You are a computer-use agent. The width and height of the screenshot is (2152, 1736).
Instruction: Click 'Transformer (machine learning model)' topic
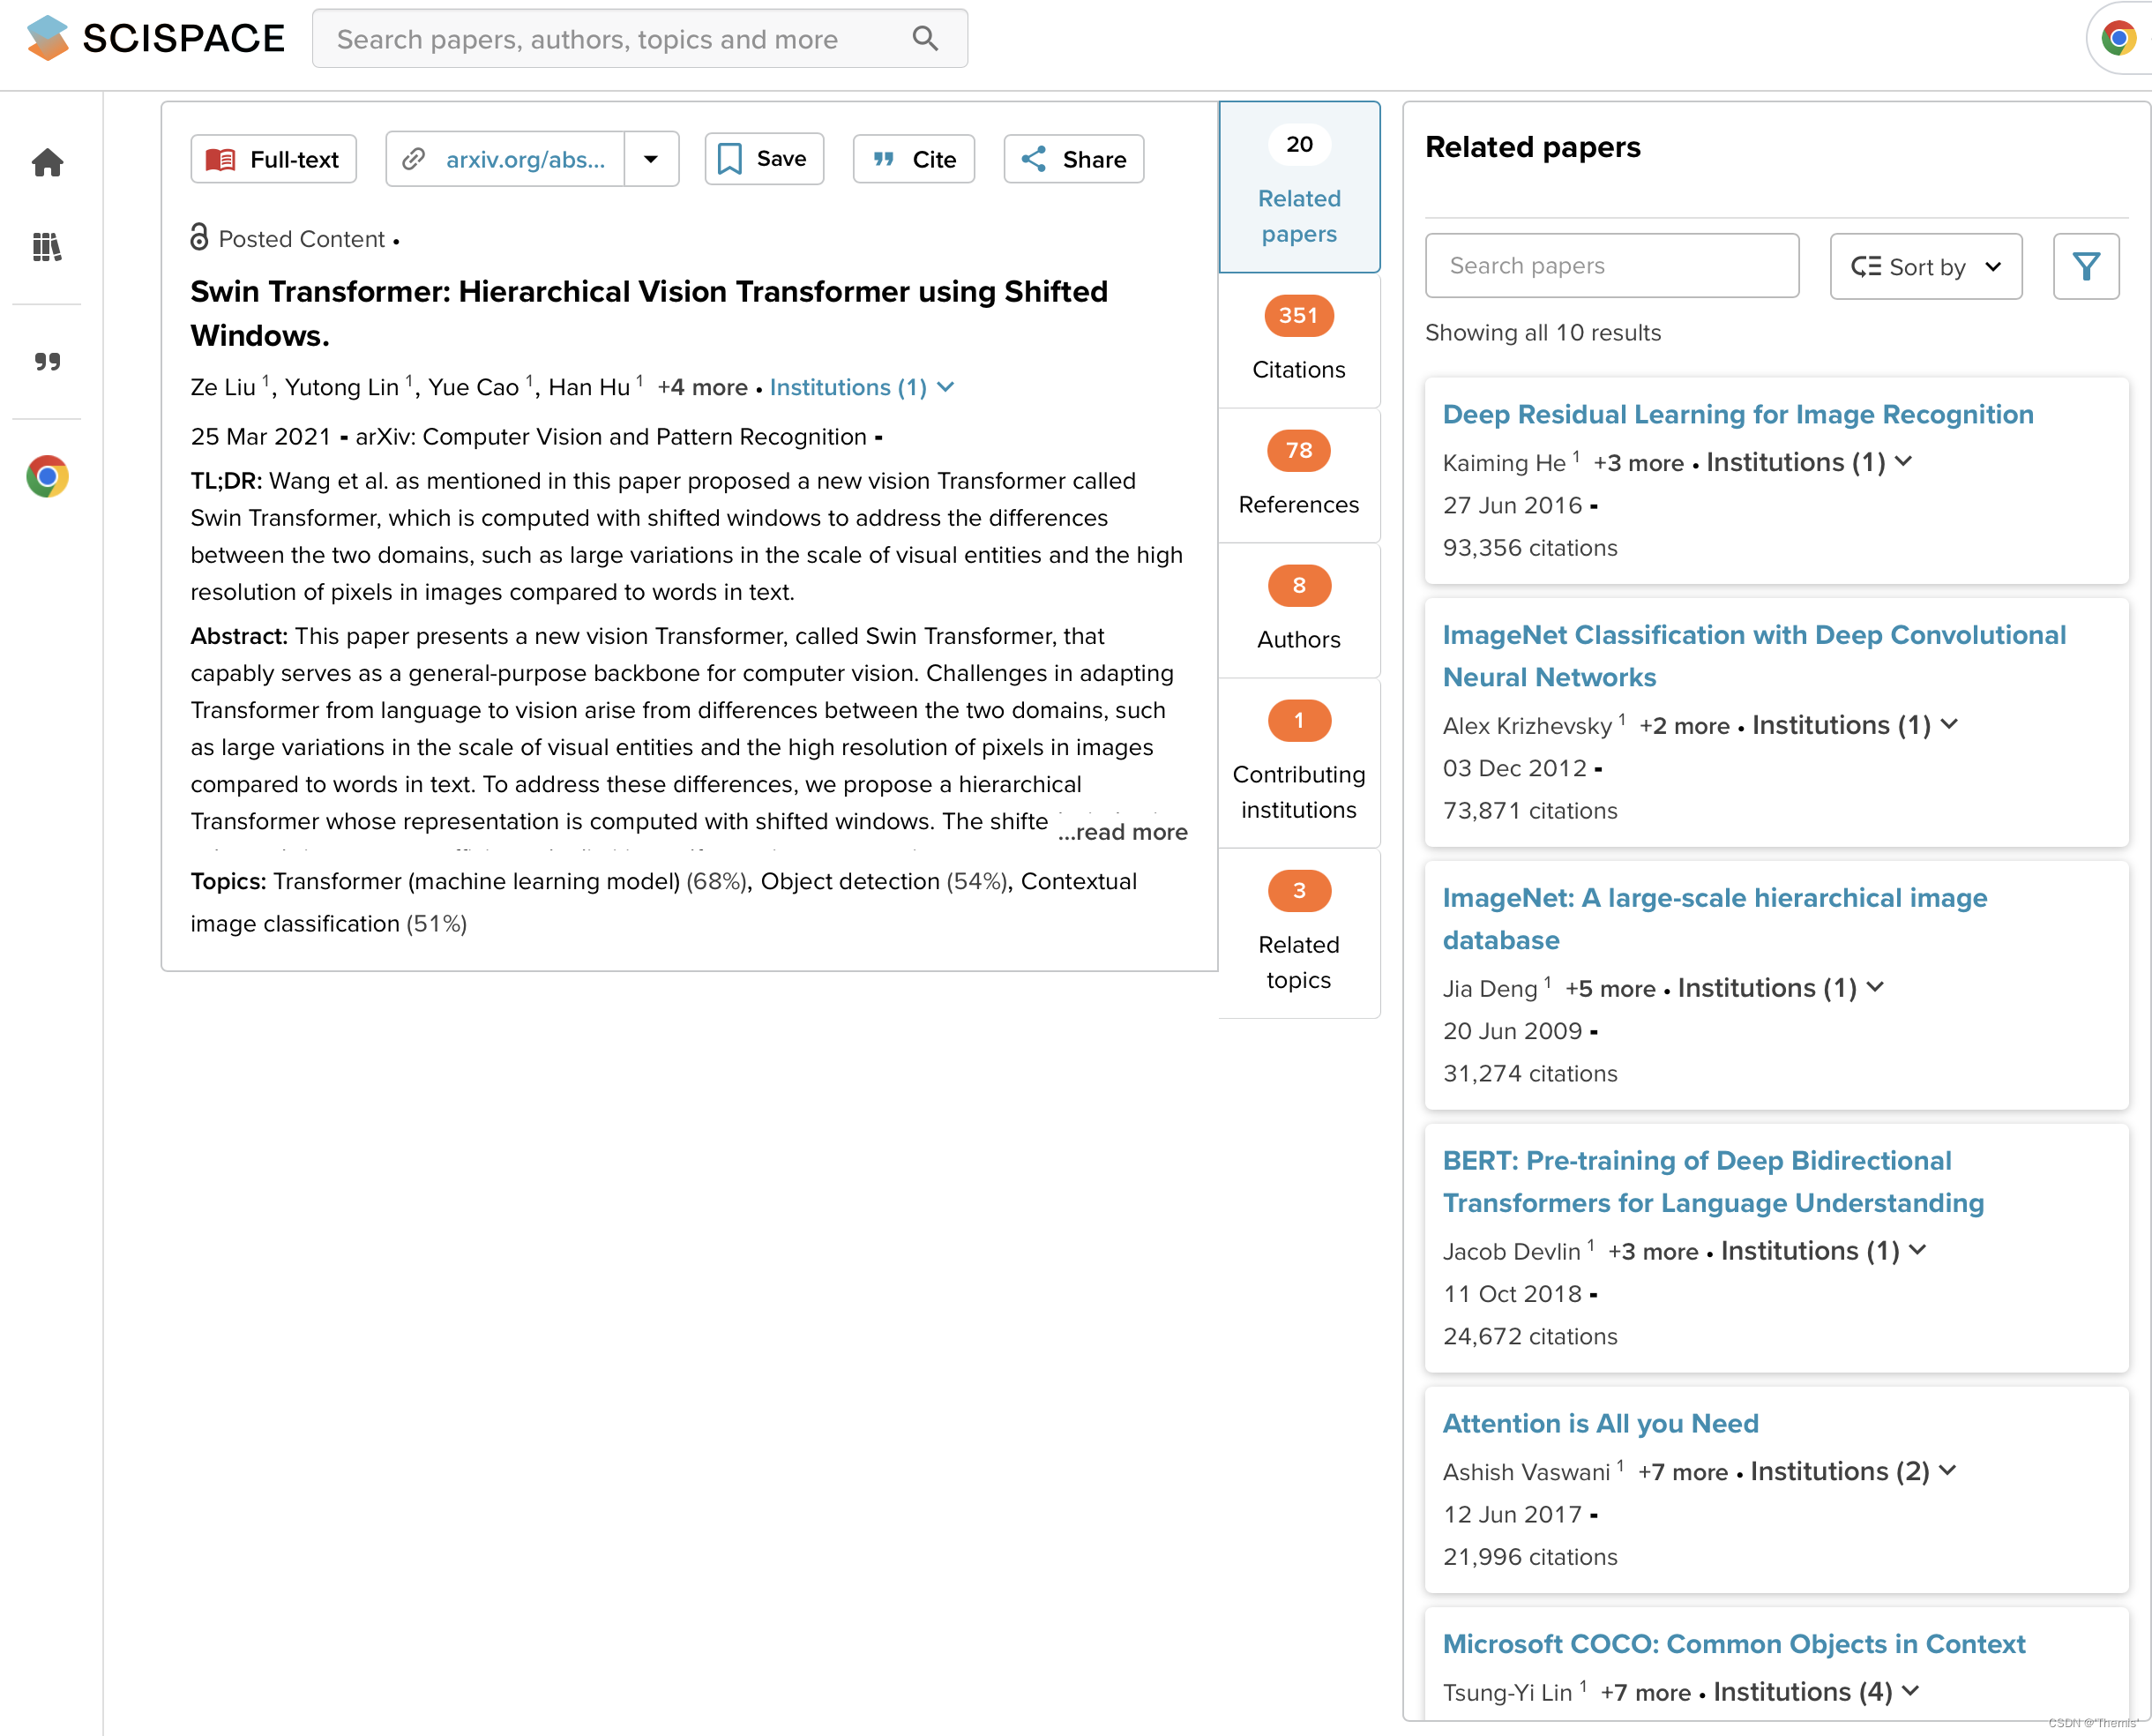477,881
